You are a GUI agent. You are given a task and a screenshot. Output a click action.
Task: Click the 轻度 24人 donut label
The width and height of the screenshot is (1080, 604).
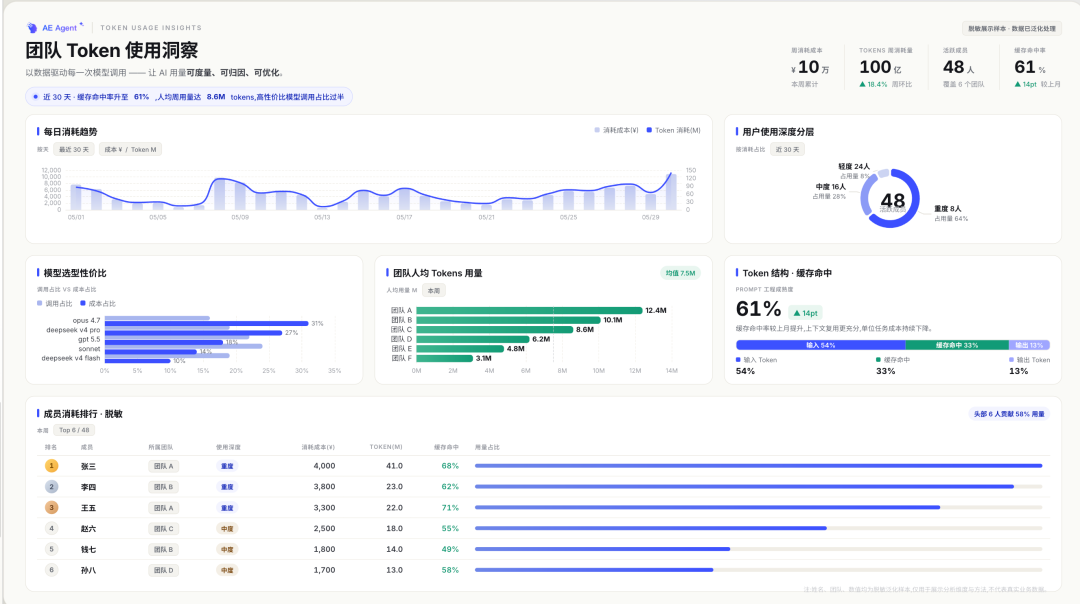point(853,167)
